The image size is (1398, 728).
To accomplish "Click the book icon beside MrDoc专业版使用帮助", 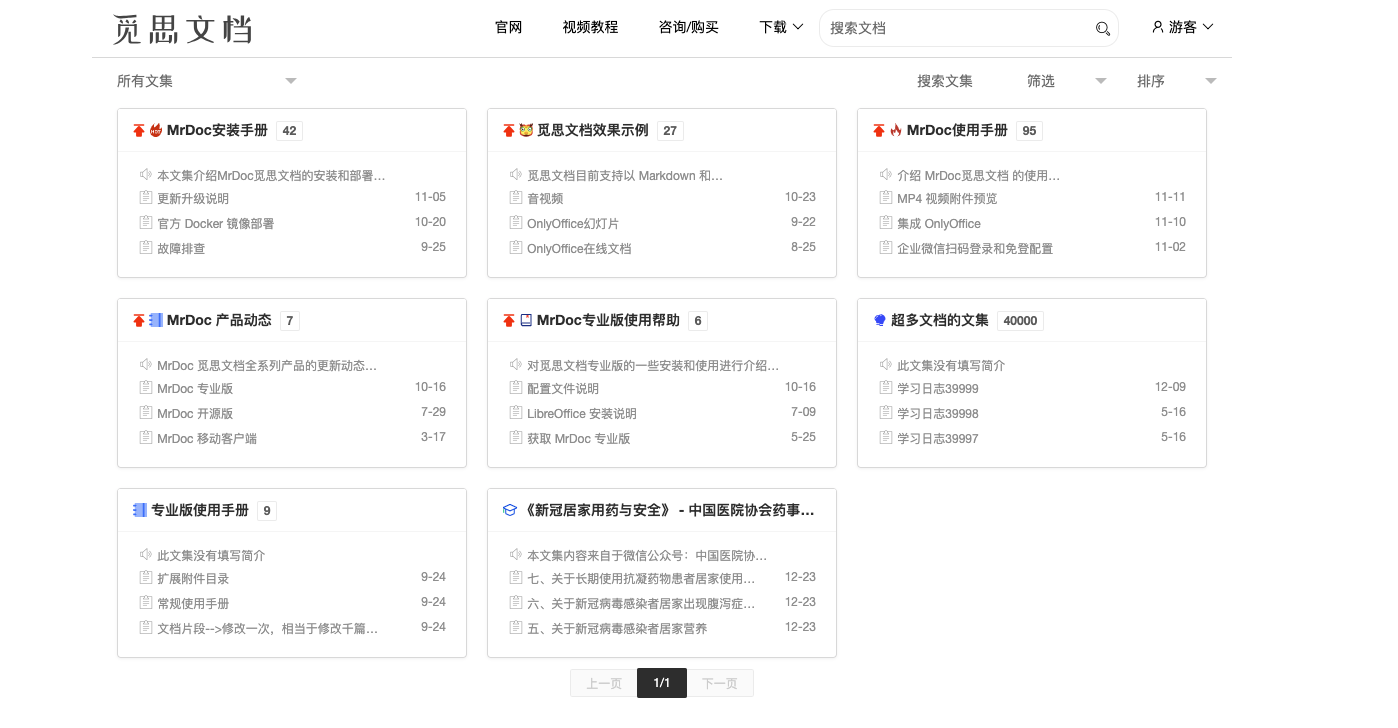I will (526, 320).
